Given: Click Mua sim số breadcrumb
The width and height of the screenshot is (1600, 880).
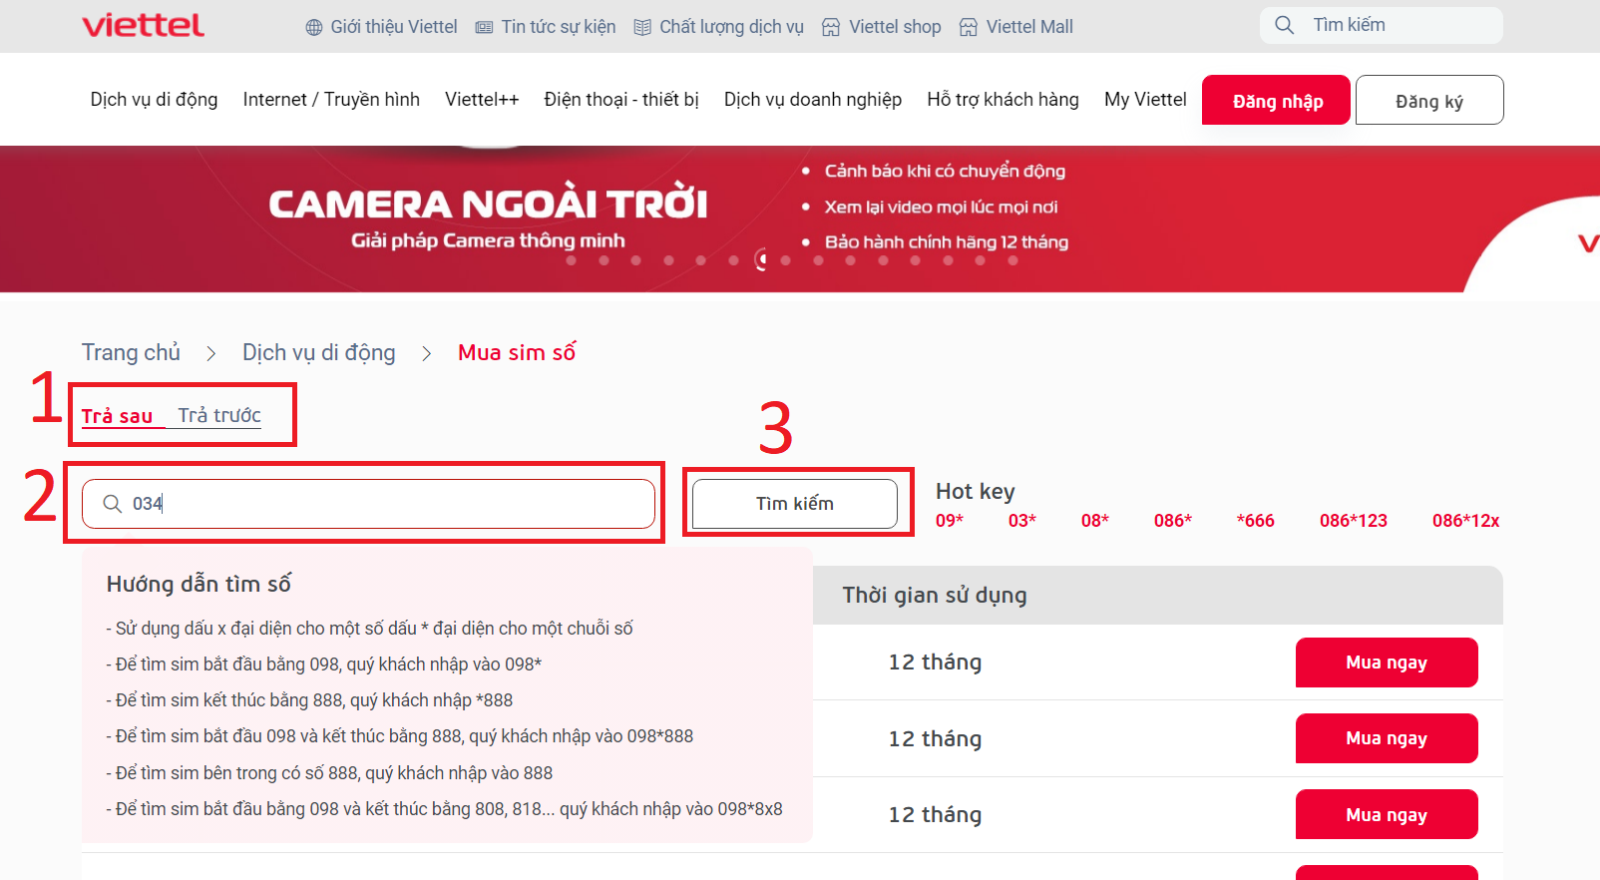Looking at the screenshot, I should point(517,352).
